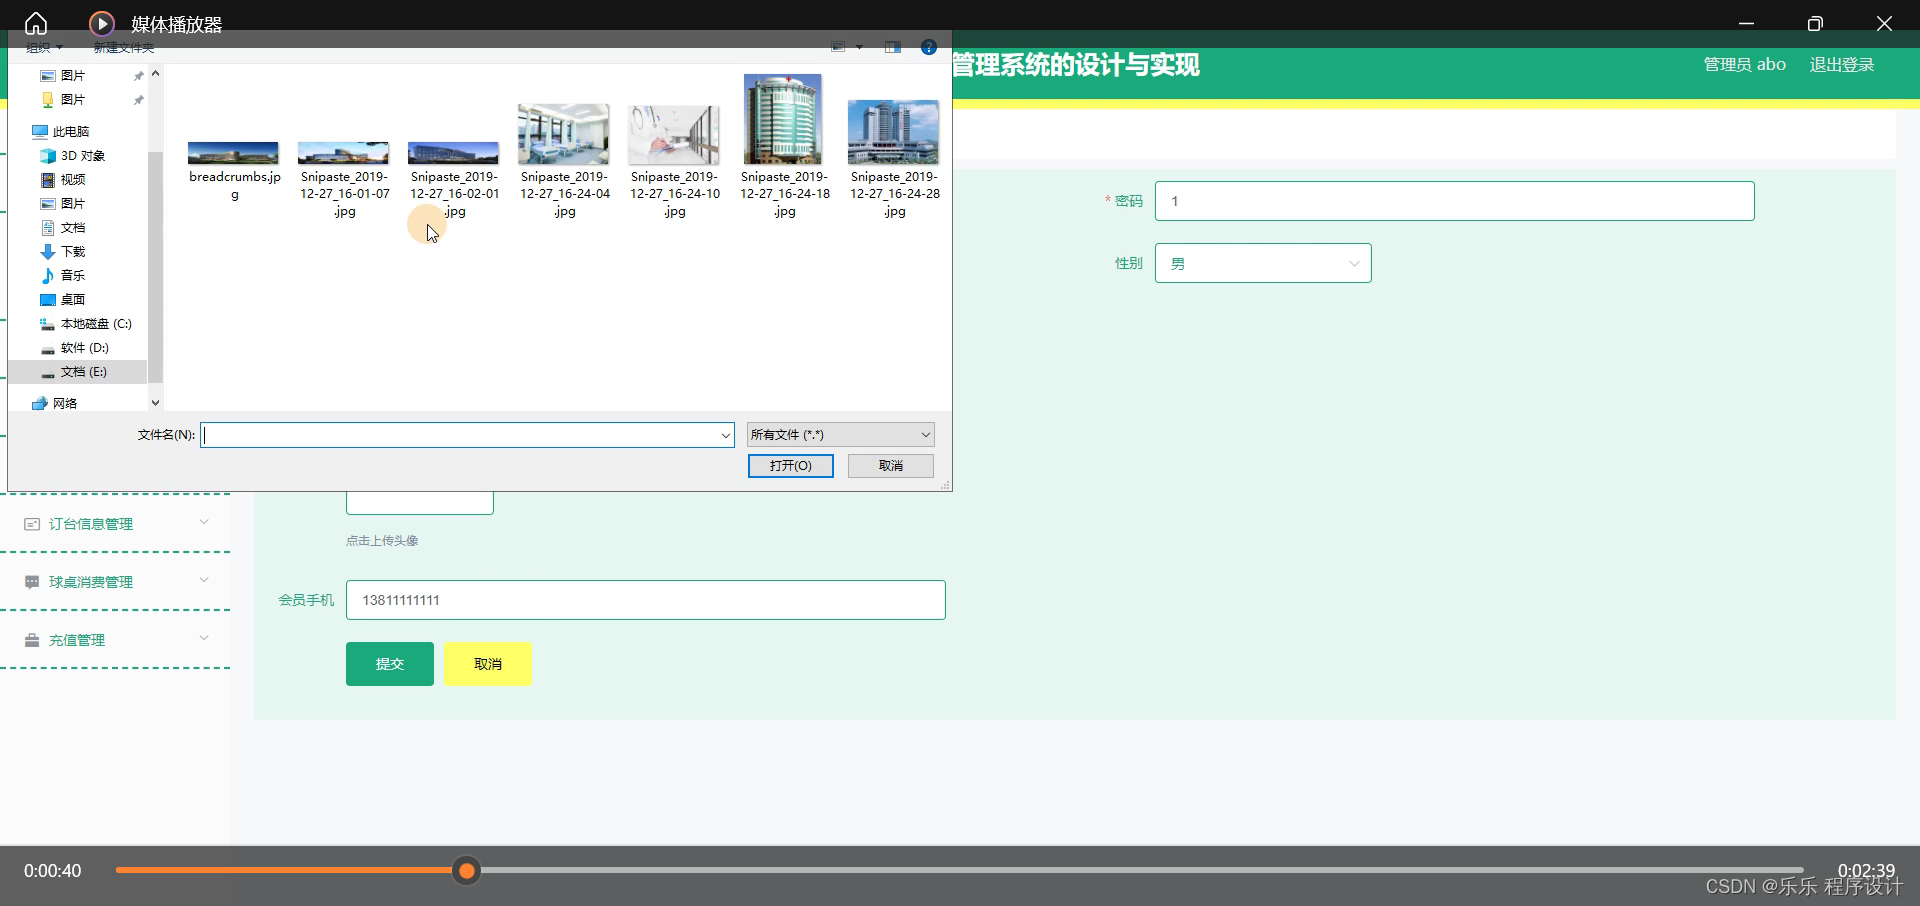Click the help icon in the file dialog toolbar
The width and height of the screenshot is (1920, 906).
point(929,46)
